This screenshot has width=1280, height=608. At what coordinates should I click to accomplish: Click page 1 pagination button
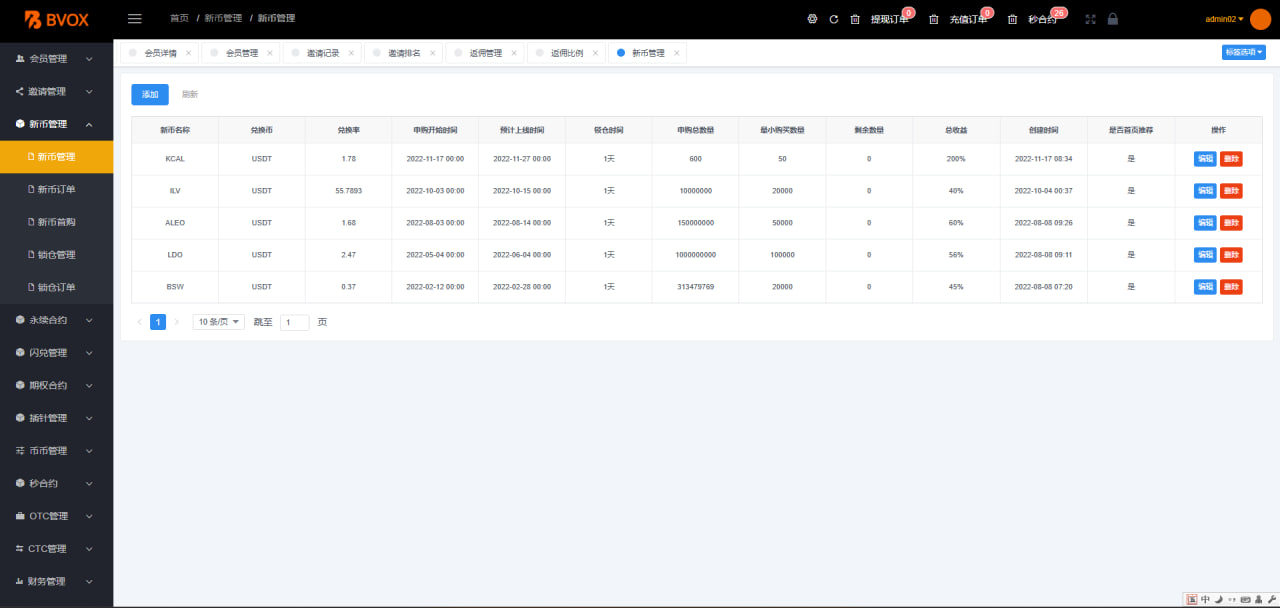tap(158, 322)
